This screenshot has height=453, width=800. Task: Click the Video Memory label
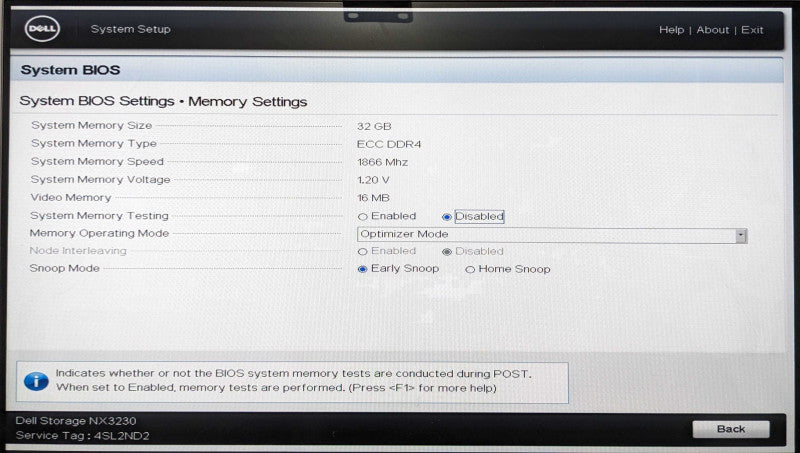(x=70, y=197)
